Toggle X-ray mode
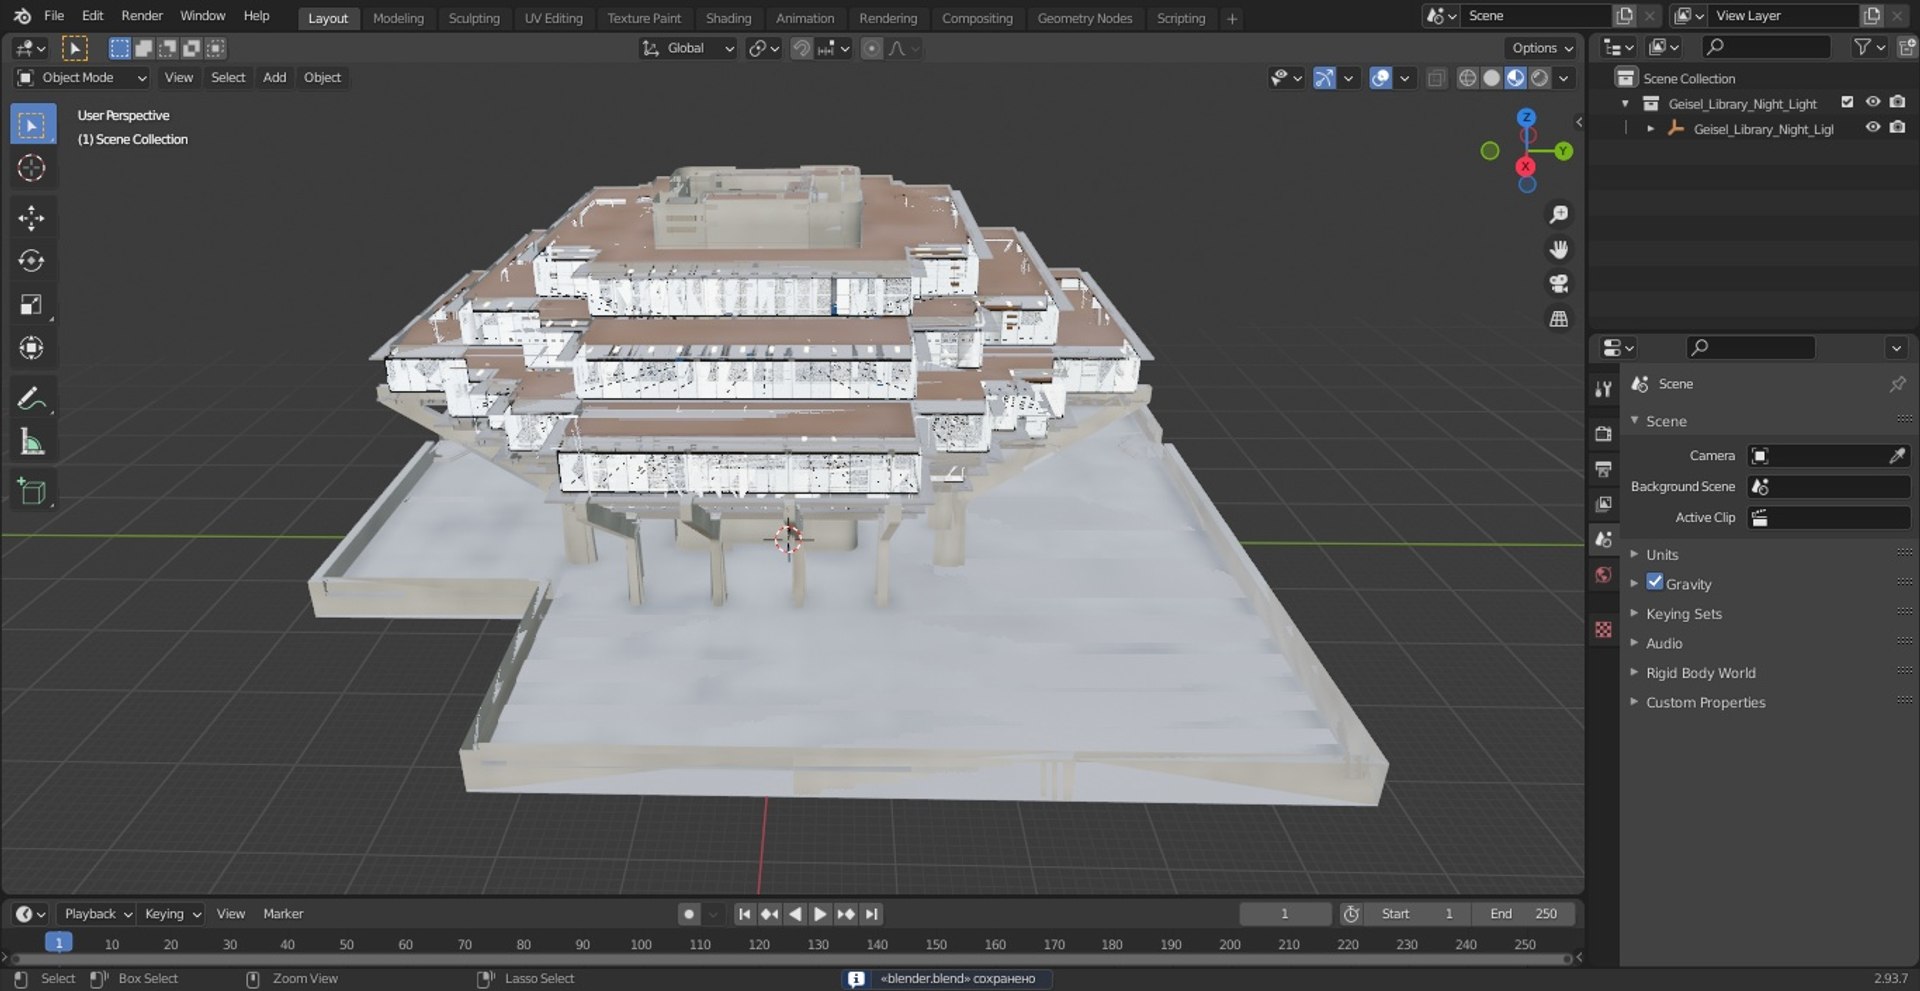The image size is (1920, 991). click(x=1436, y=78)
